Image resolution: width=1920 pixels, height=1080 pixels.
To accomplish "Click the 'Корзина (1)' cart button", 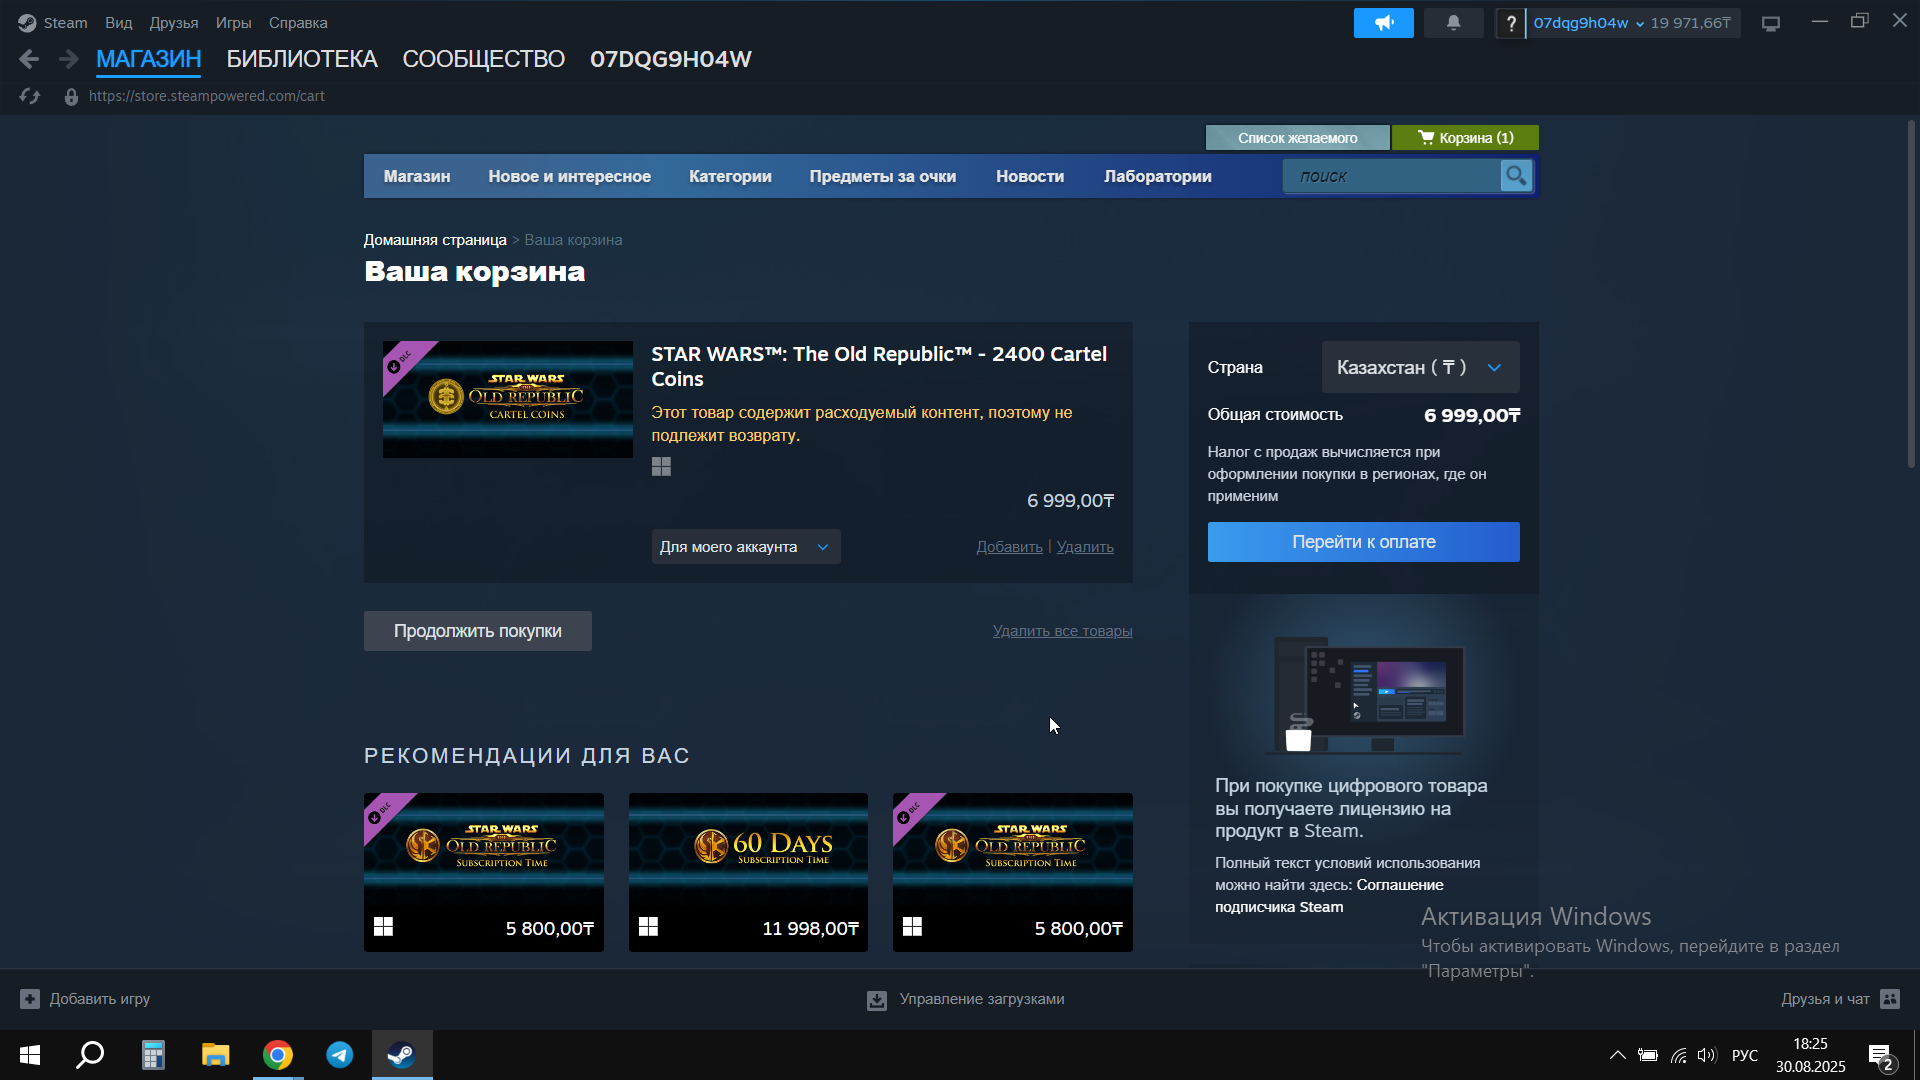I will 1465,138.
